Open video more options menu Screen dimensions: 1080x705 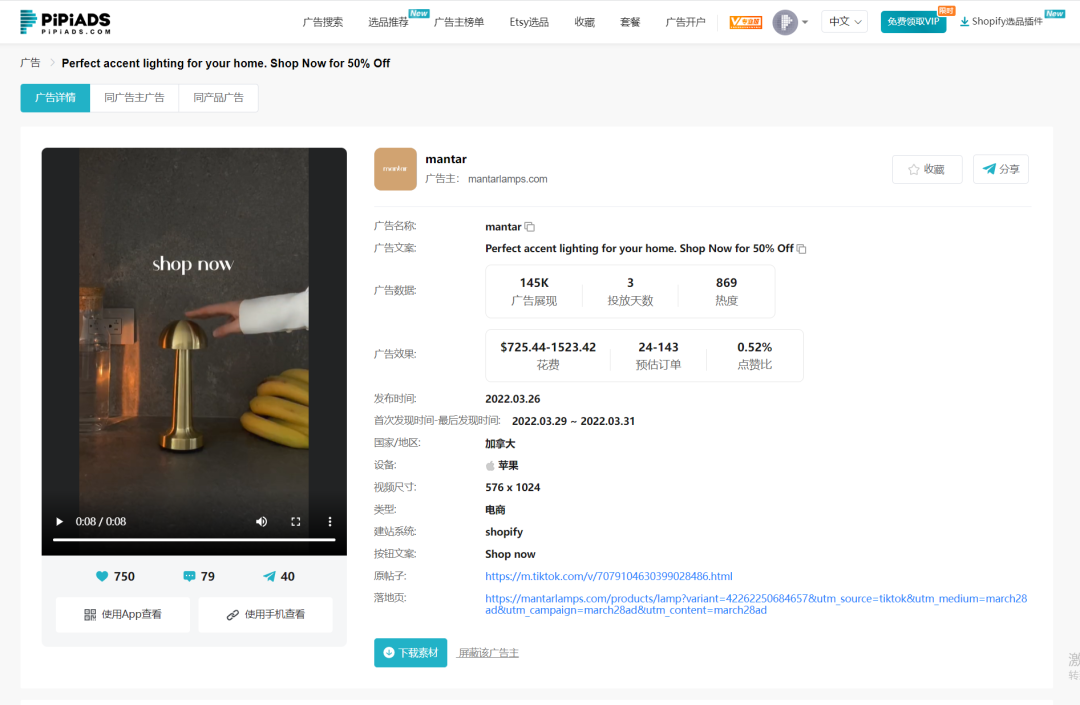click(330, 522)
